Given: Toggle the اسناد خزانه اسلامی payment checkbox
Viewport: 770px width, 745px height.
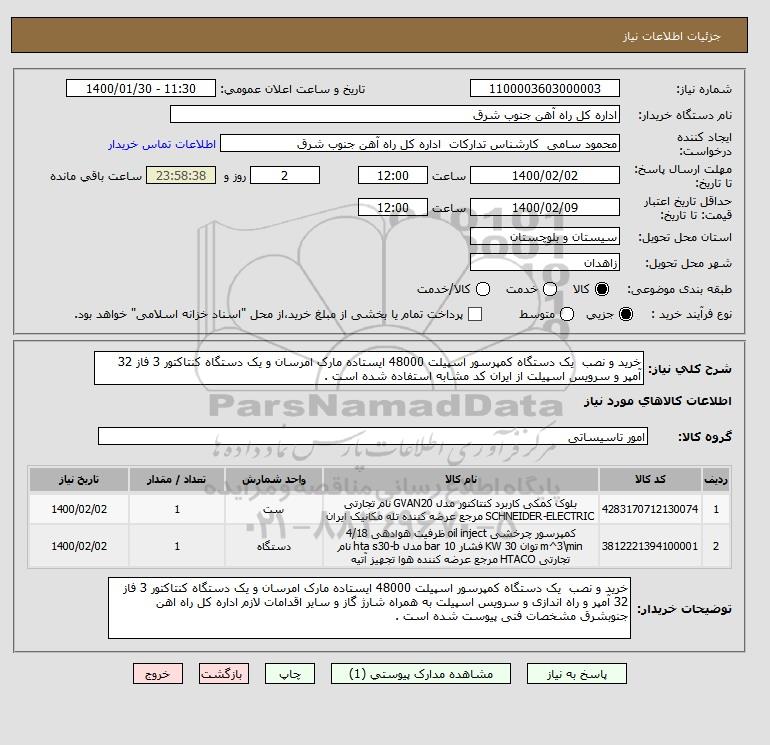Looking at the screenshot, I should pyautogui.click(x=475, y=314).
